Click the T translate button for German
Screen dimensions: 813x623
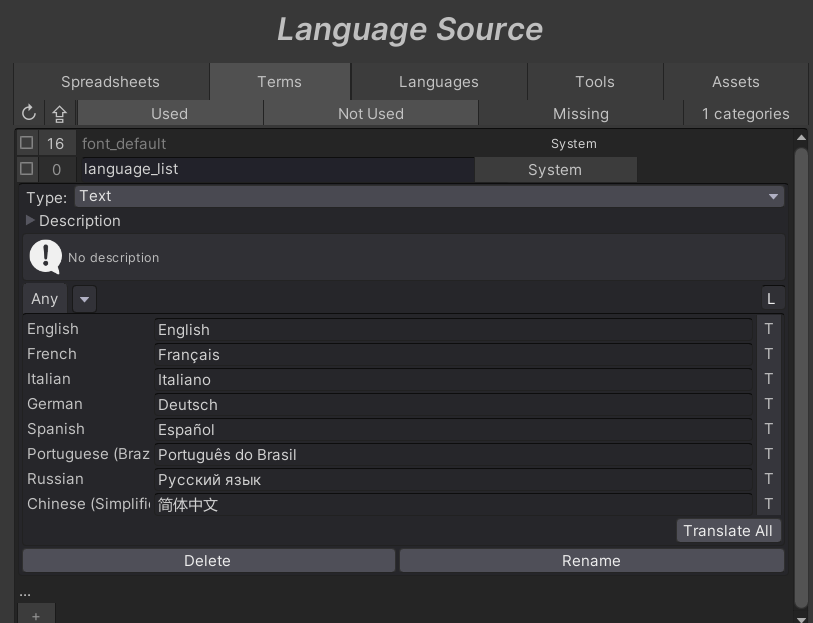(x=768, y=404)
